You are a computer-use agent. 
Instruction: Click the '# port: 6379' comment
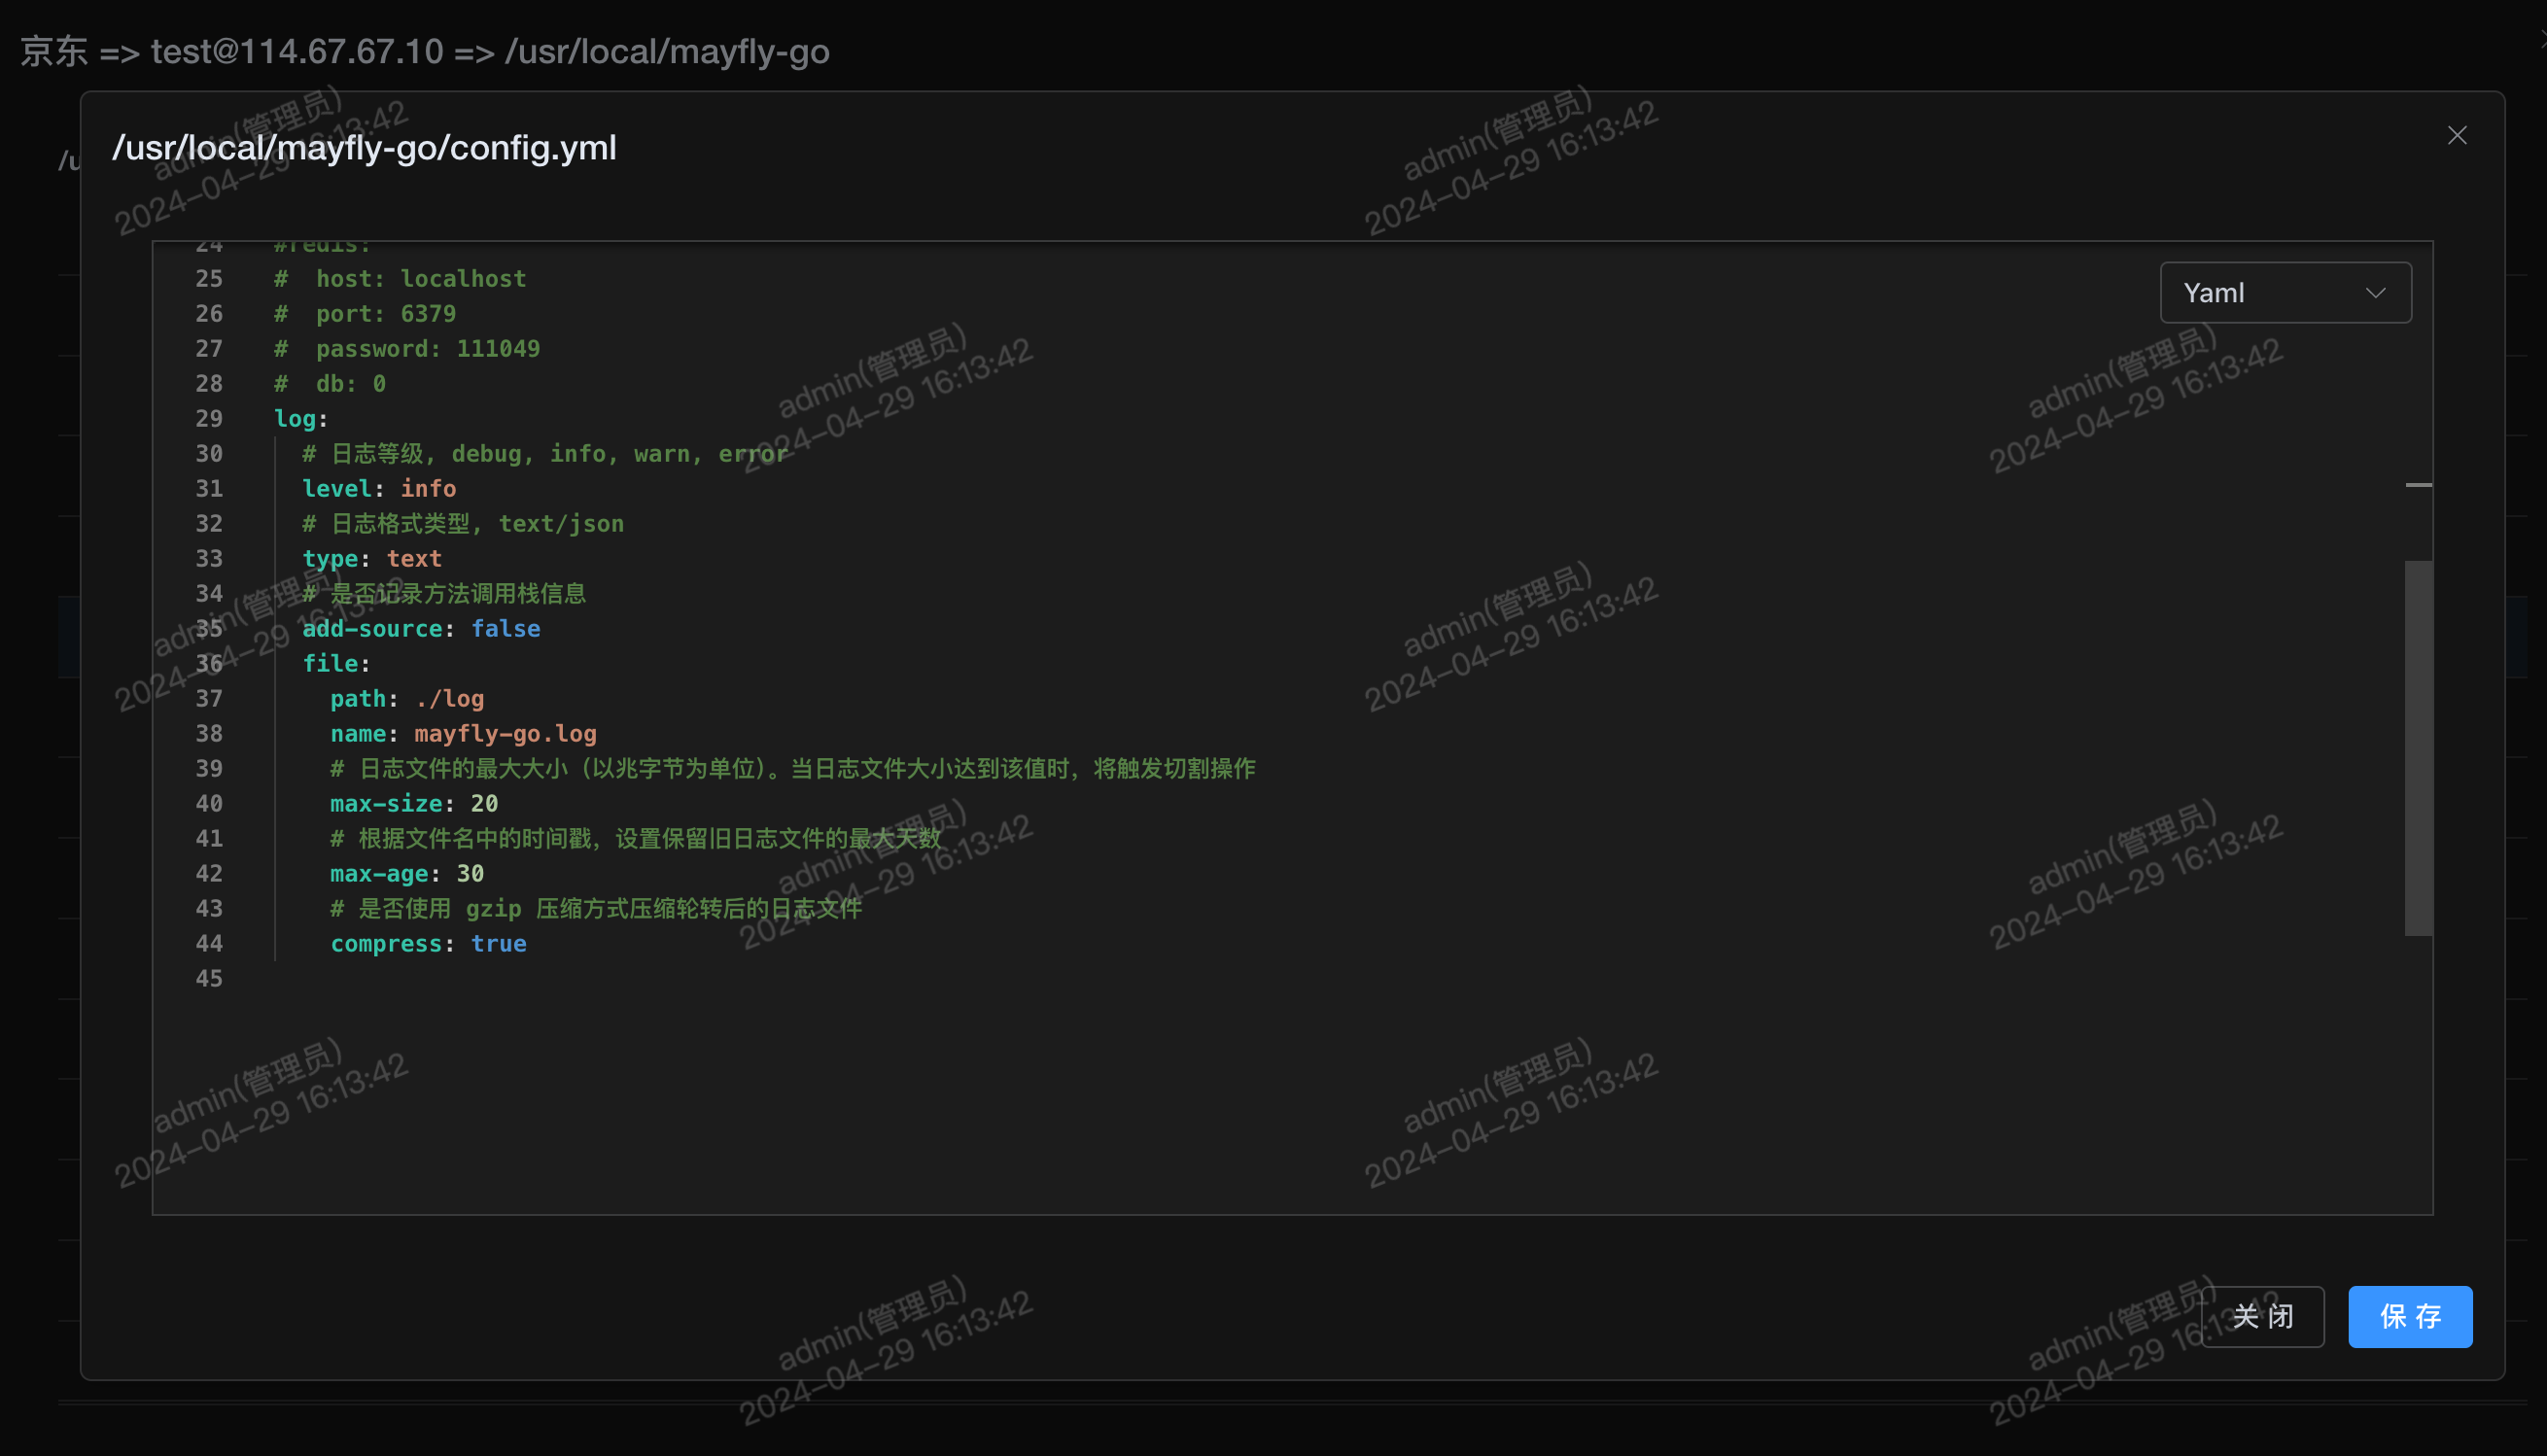point(365,313)
